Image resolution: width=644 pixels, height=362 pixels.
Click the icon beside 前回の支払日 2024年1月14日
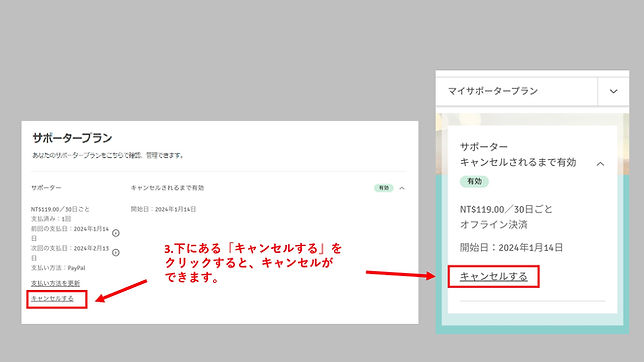point(116,233)
